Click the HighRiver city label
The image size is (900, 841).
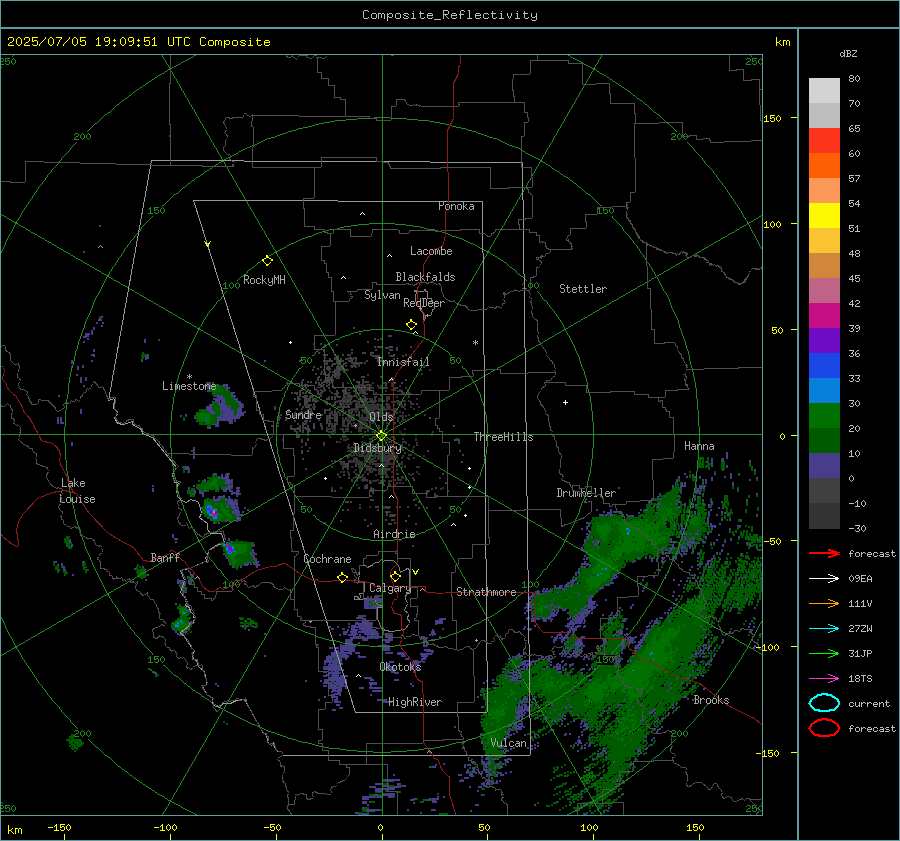(x=415, y=702)
